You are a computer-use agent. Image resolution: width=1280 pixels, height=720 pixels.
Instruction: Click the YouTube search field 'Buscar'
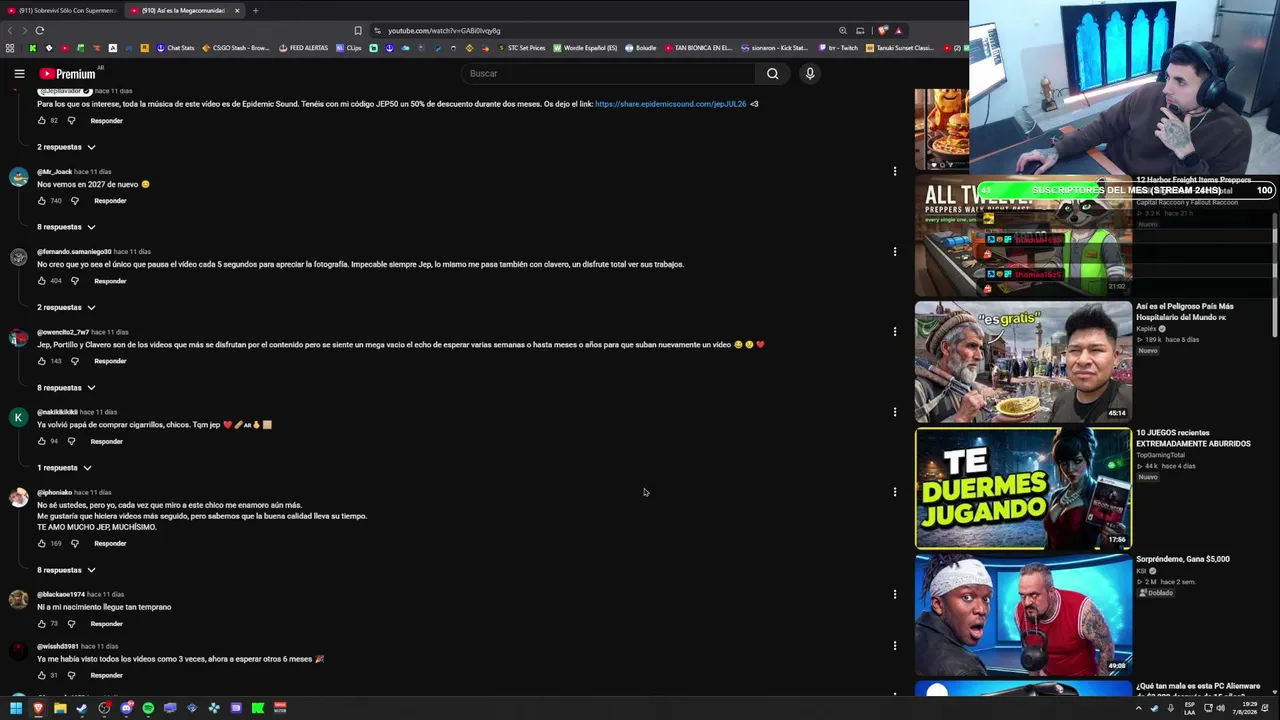coord(610,73)
